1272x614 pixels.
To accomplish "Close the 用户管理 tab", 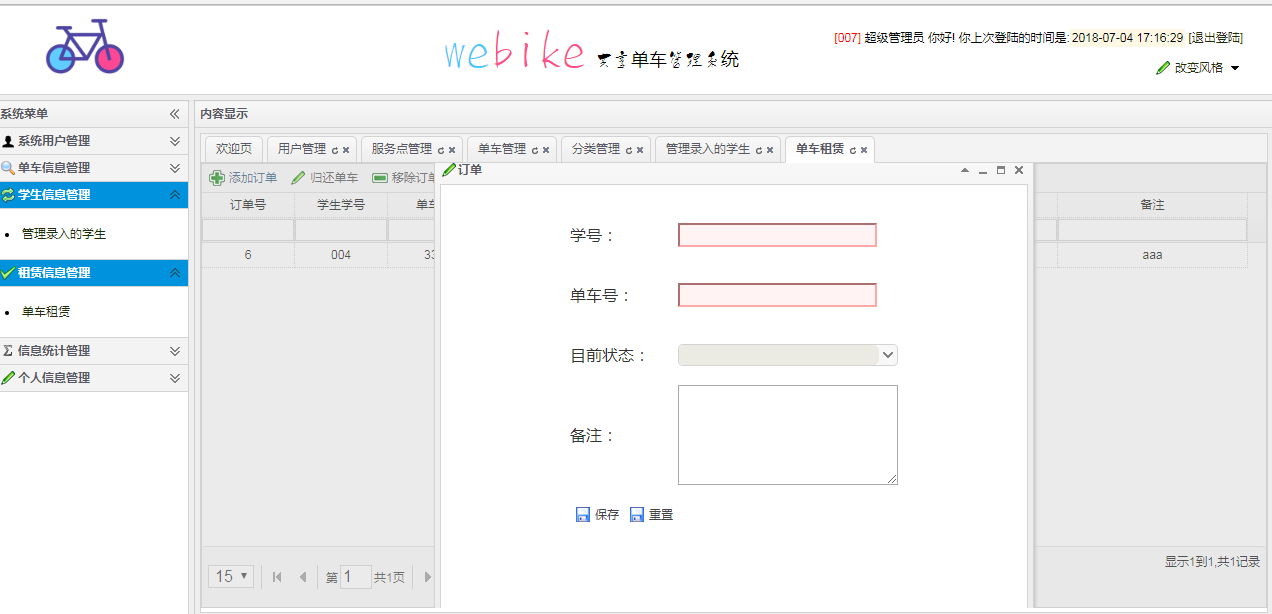I will [346, 150].
